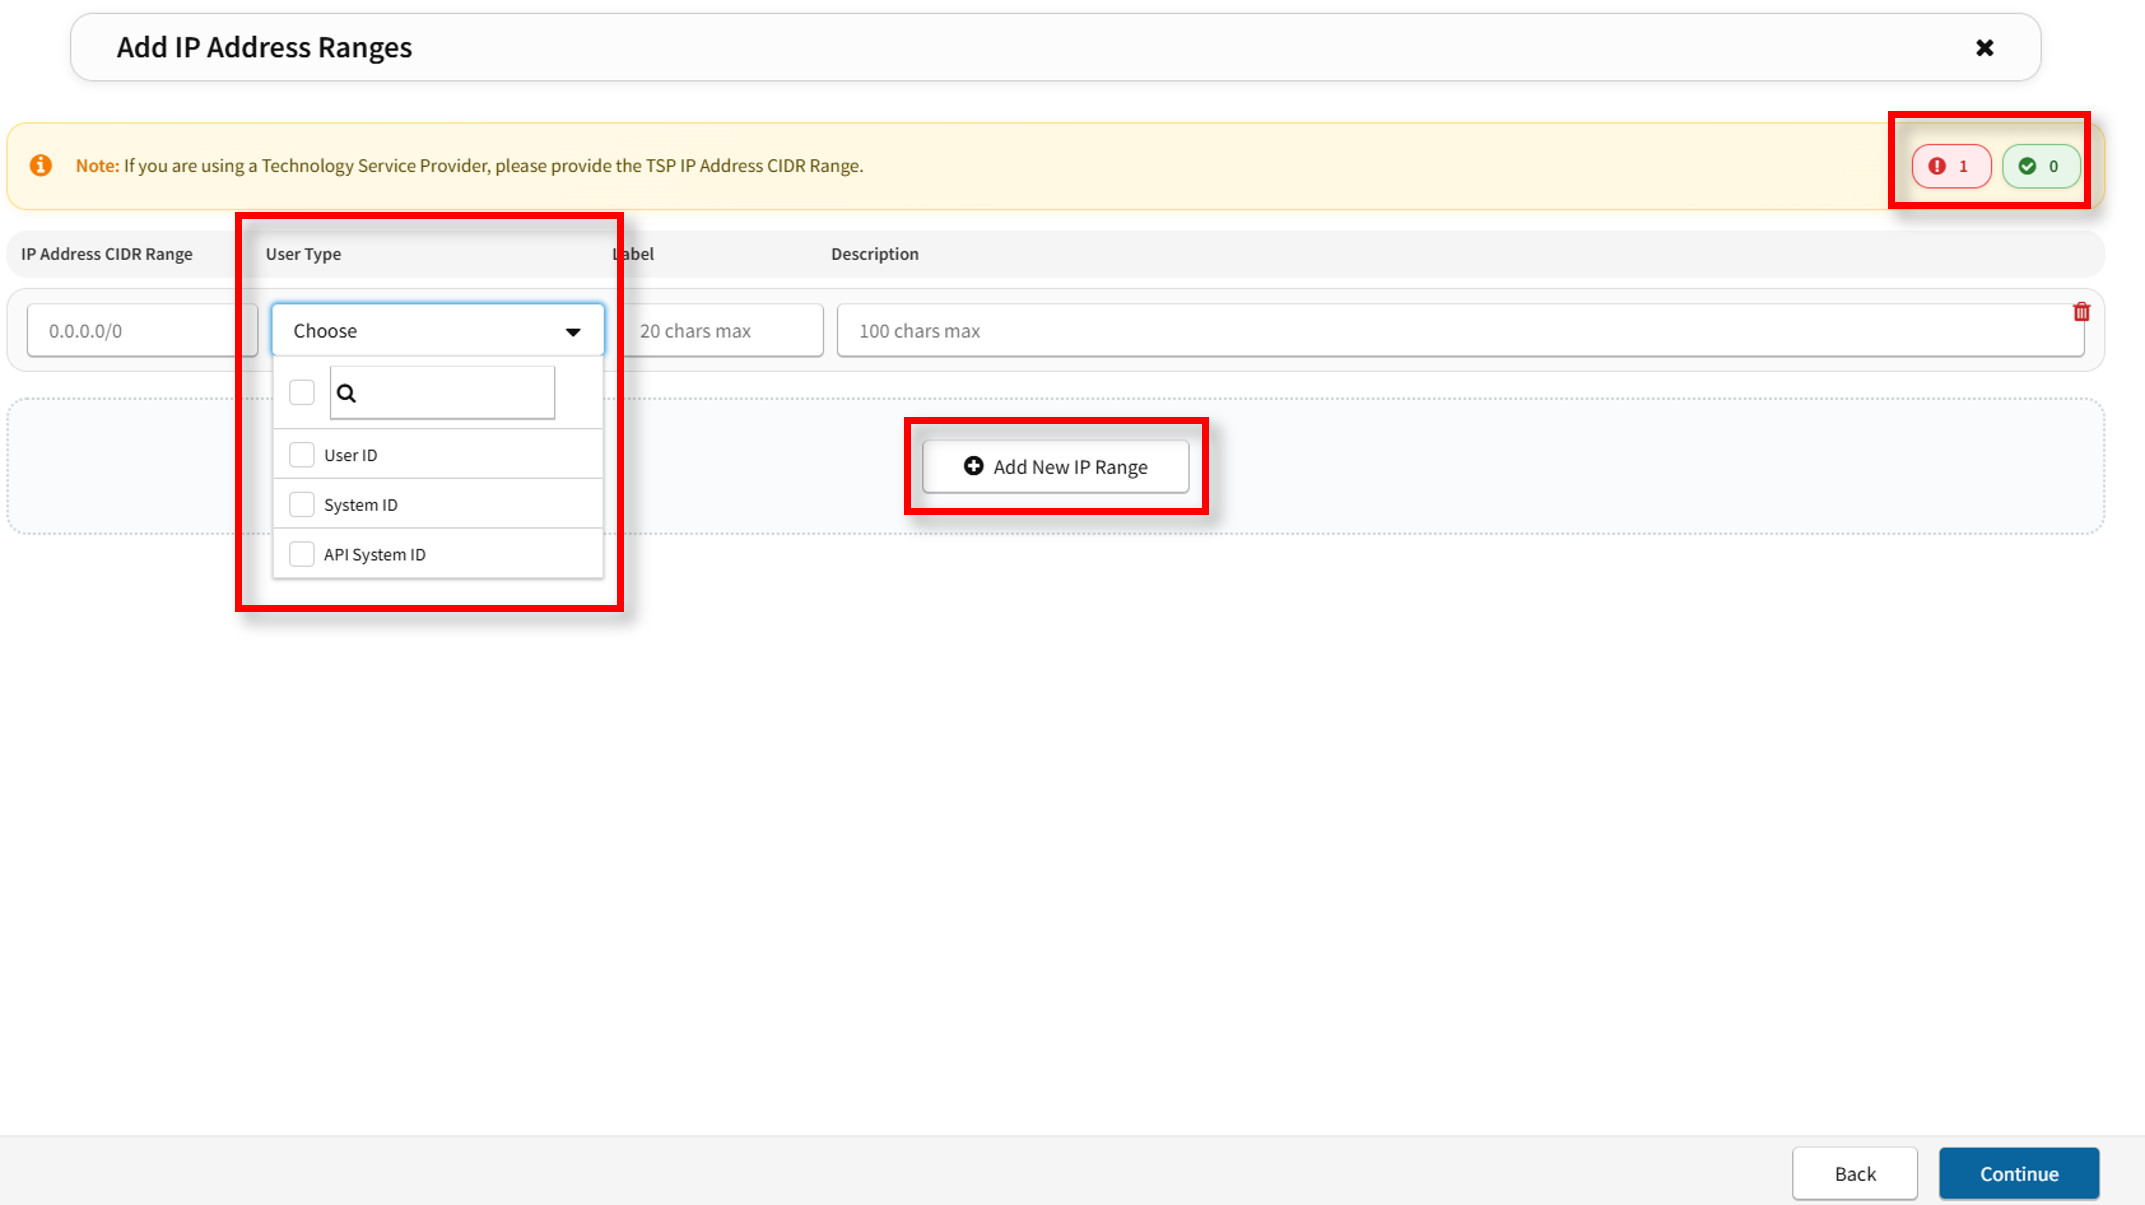Check the User ID option
2145x1205 pixels.
pos(302,455)
